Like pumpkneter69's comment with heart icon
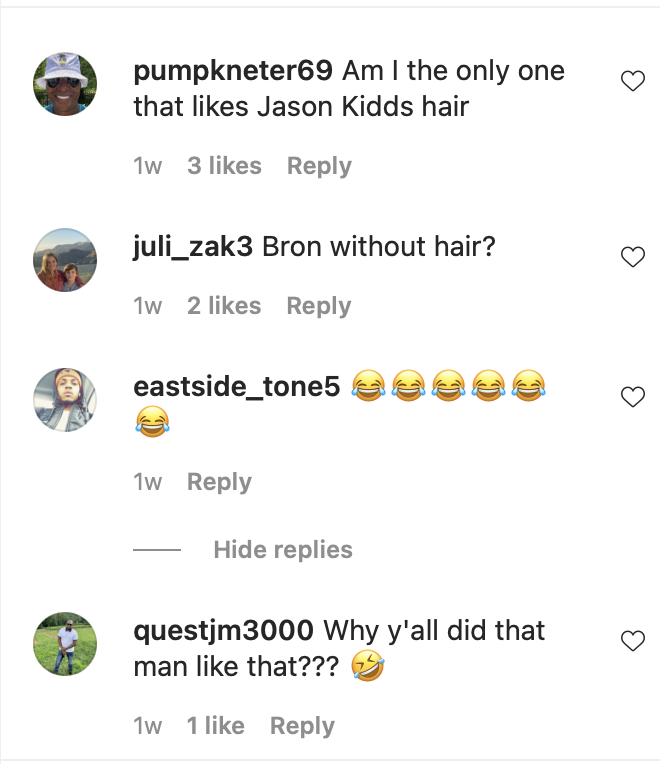660x764 pixels. [633, 81]
